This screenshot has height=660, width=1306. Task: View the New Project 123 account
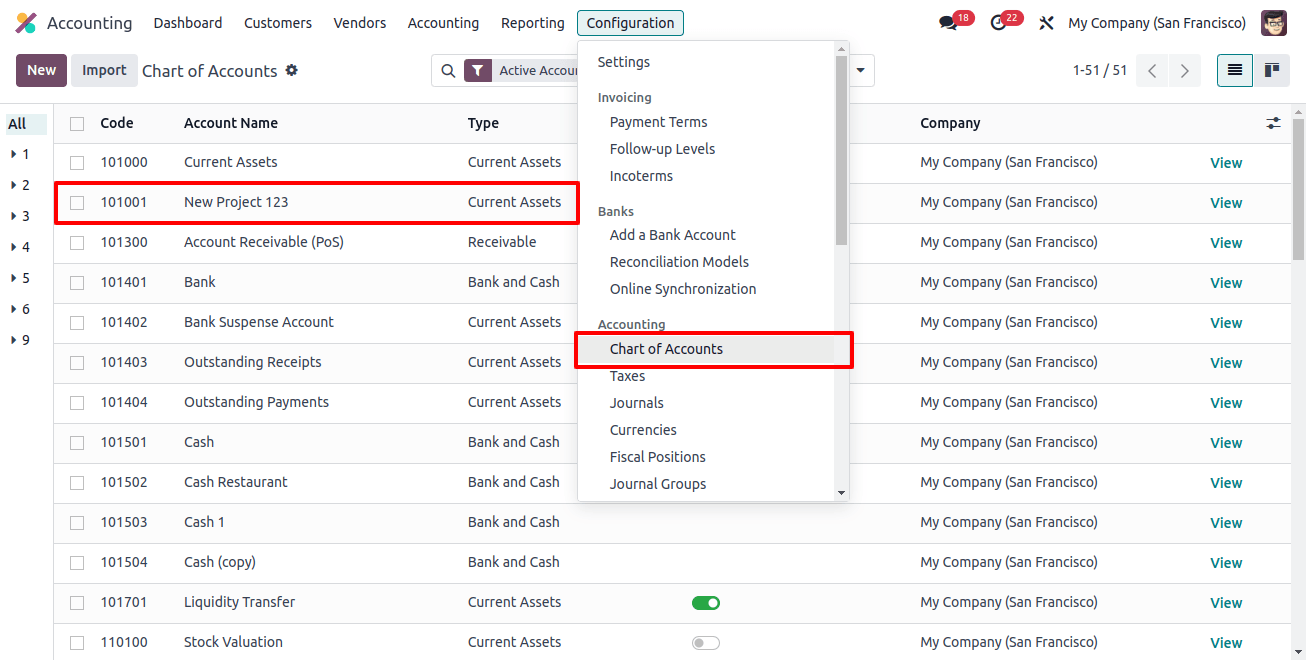coord(1226,203)
